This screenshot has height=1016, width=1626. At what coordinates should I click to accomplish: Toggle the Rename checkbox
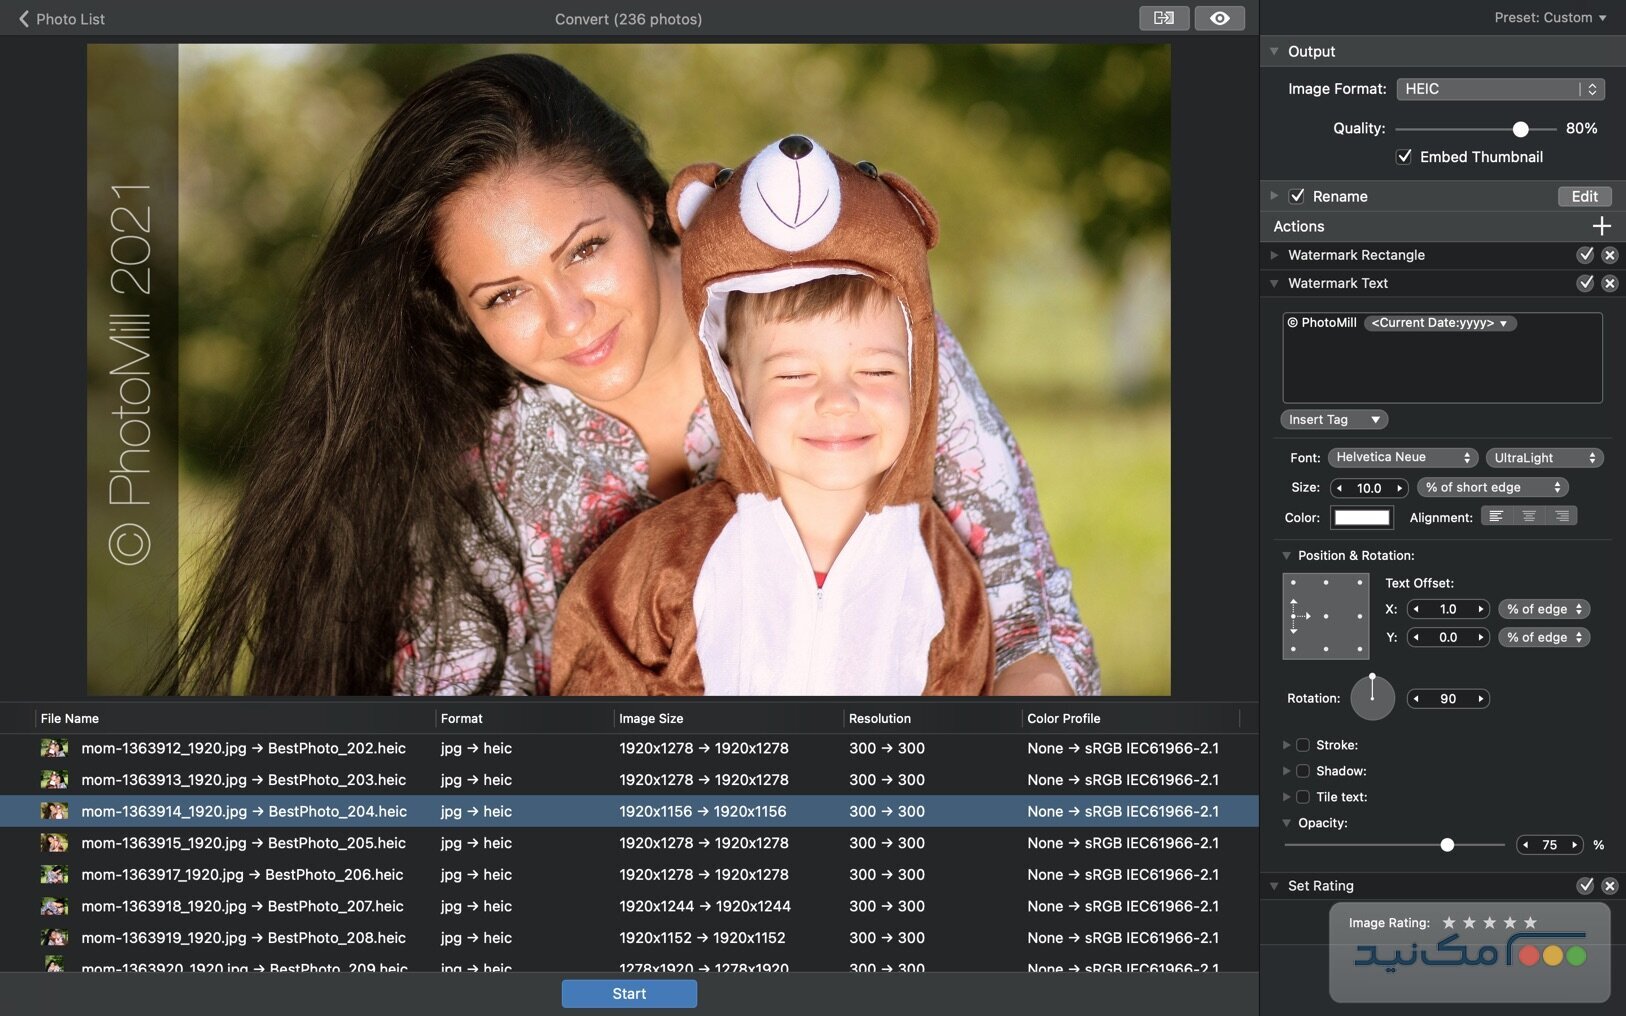[x=1297, y=196]
